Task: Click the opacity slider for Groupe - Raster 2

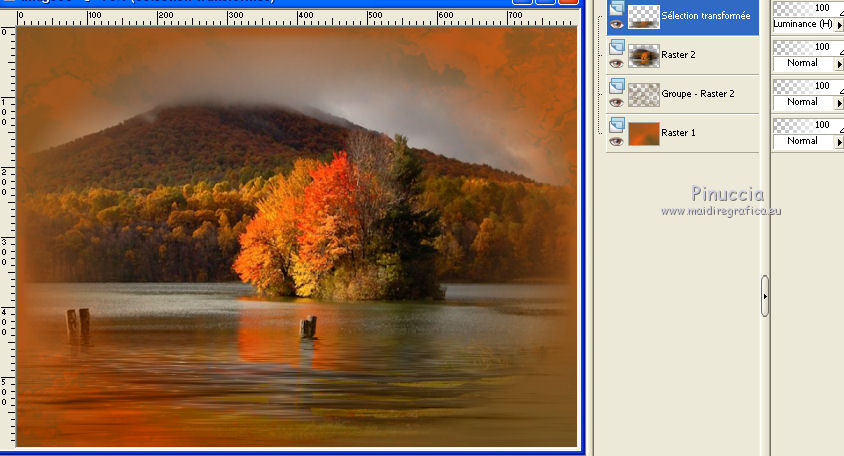Action: pos(808,86)
